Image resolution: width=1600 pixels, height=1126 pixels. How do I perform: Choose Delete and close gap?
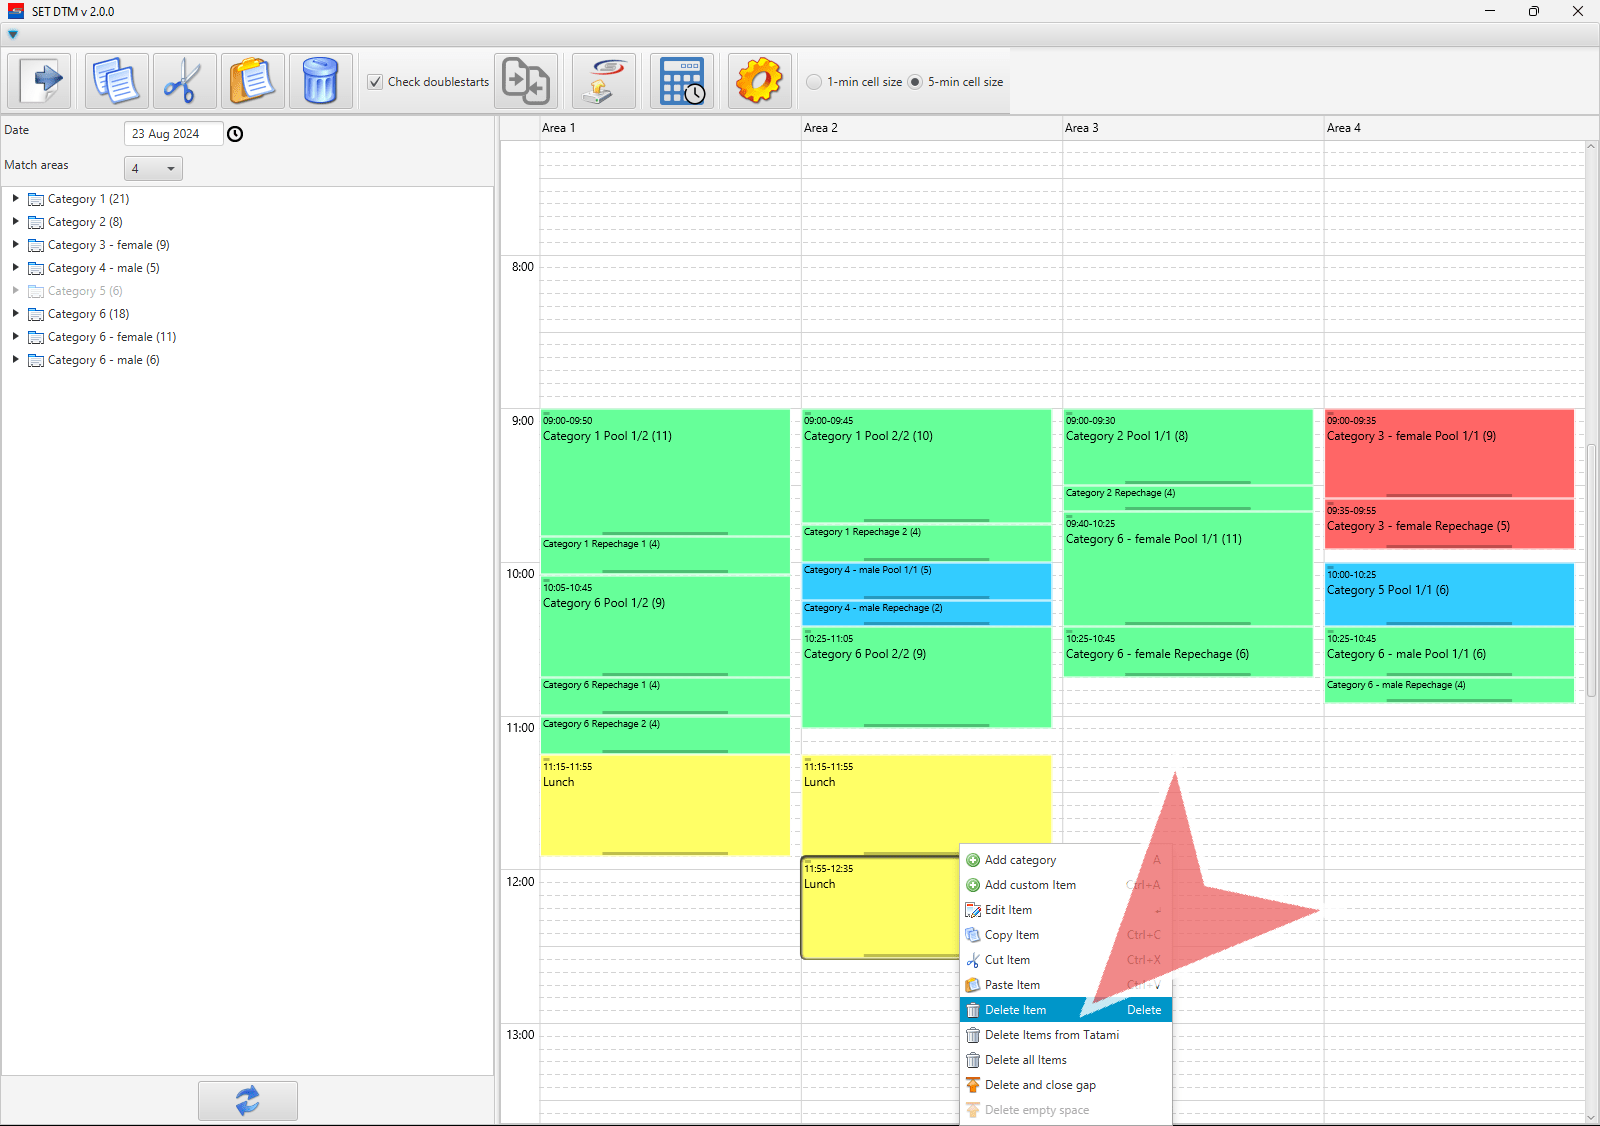pyautogui.click(x=1040, y=1085)
